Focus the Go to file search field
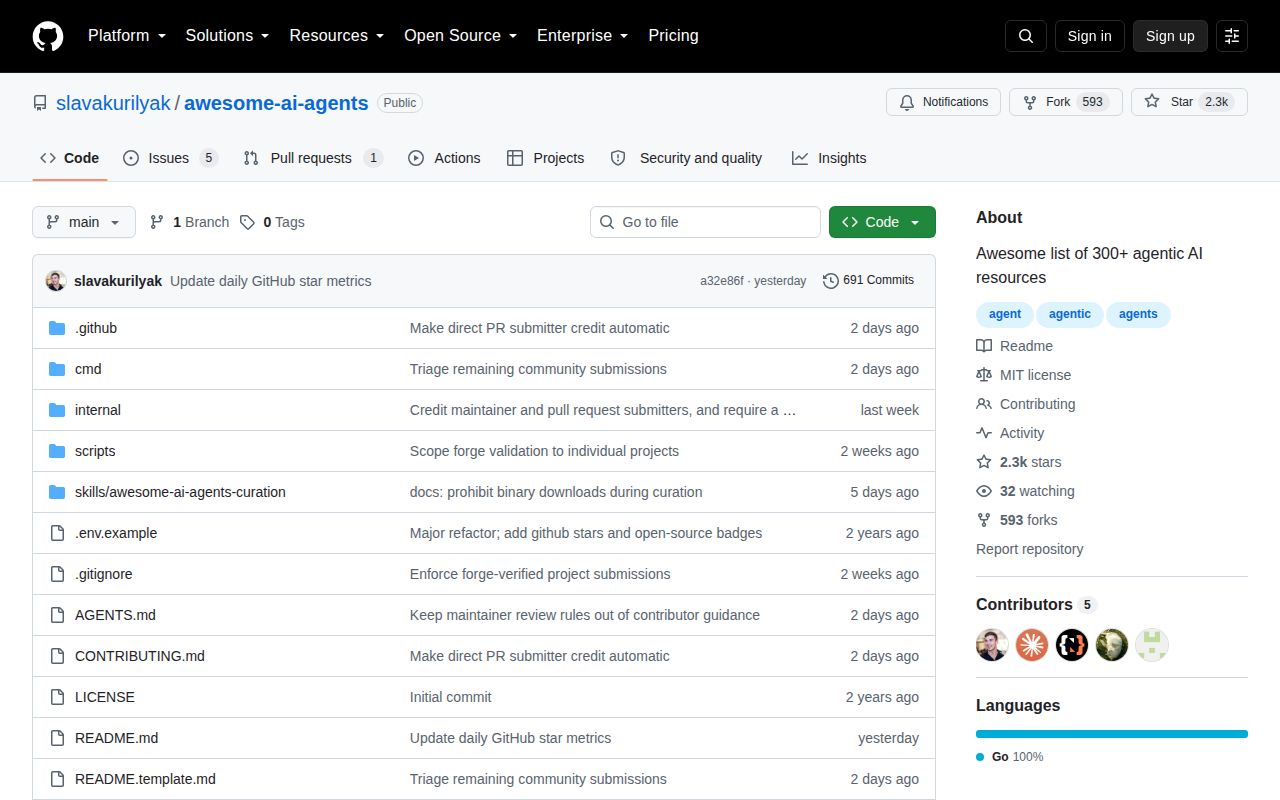This screenshot has width=1280, height=800. [705, 222]
